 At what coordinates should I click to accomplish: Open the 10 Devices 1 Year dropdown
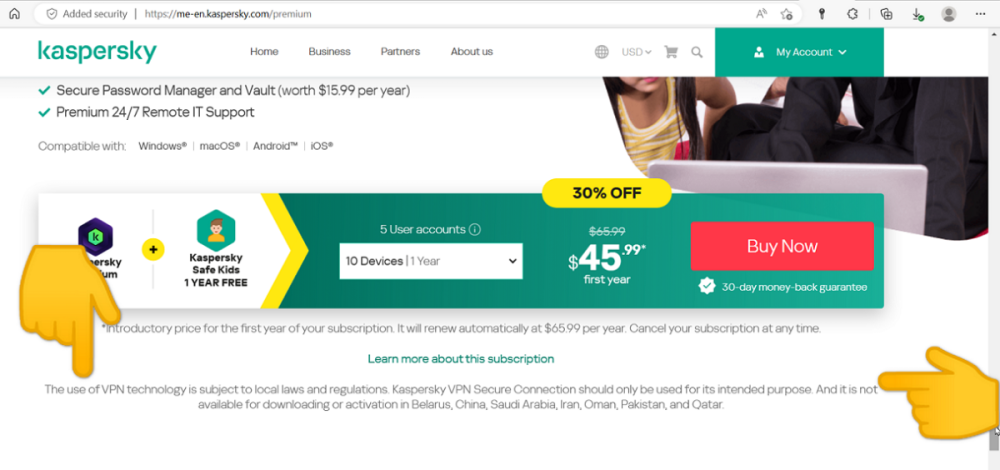[431, 261]
